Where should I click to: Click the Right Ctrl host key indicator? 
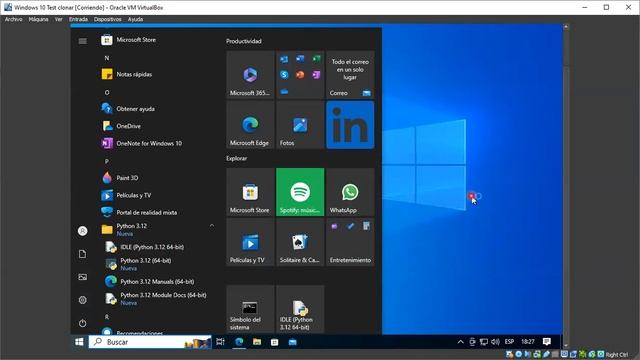(617, 355)
